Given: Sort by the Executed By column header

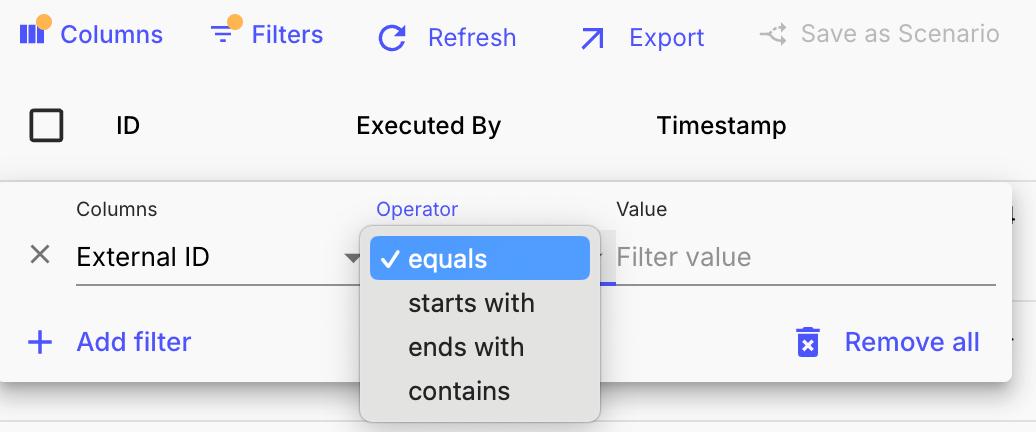Looking at the screenshot, I should pos(428,126).
